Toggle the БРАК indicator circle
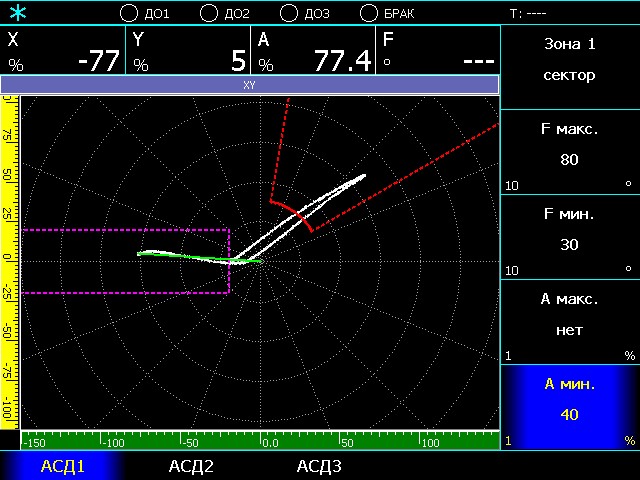Screen dimensions: 640x480 point(368,14)
